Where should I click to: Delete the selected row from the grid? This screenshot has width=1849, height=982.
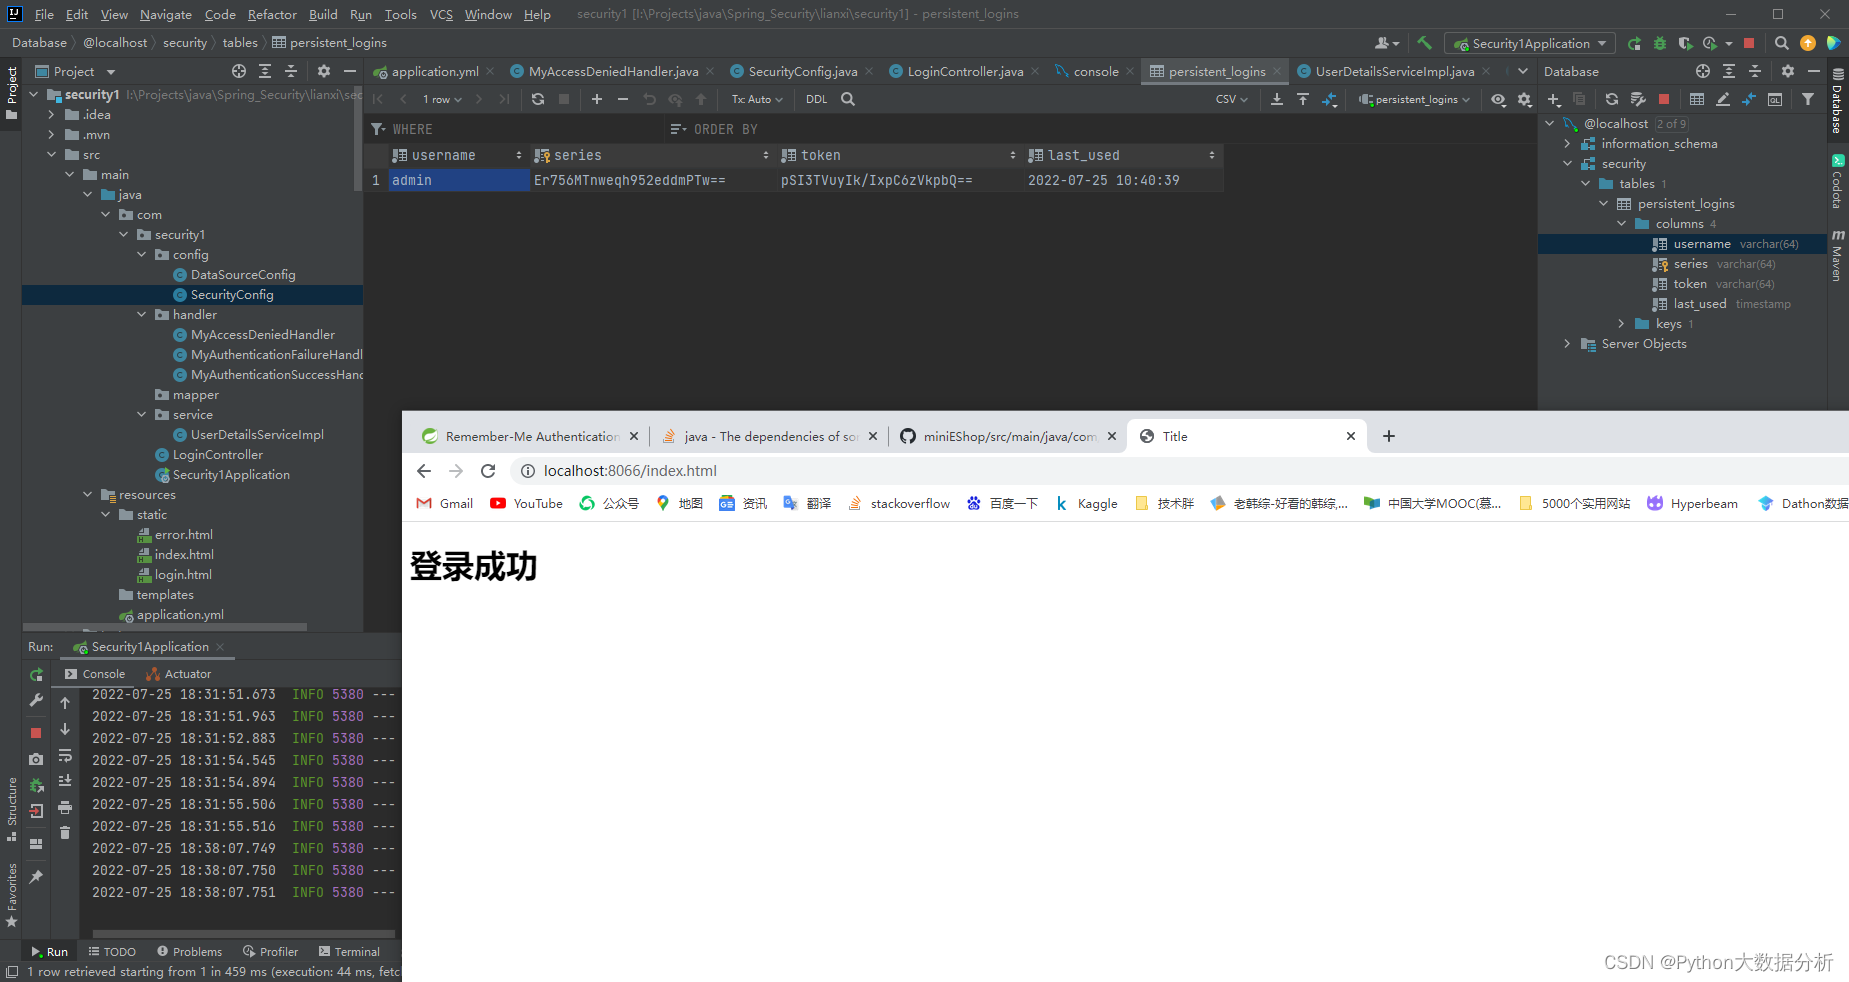click(622, 99)
